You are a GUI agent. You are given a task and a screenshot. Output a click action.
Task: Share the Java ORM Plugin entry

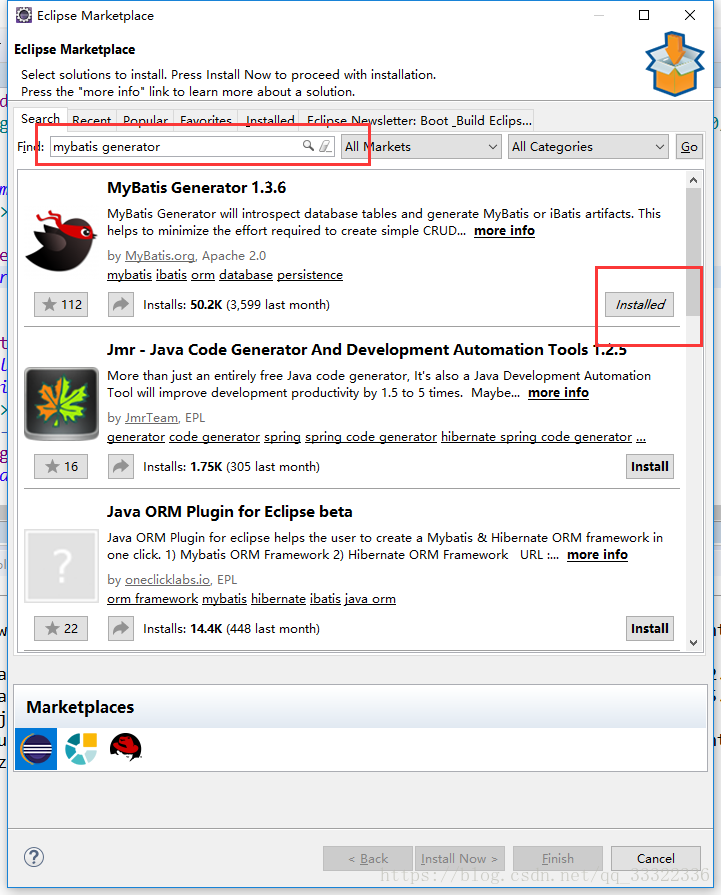coord(121,628)
